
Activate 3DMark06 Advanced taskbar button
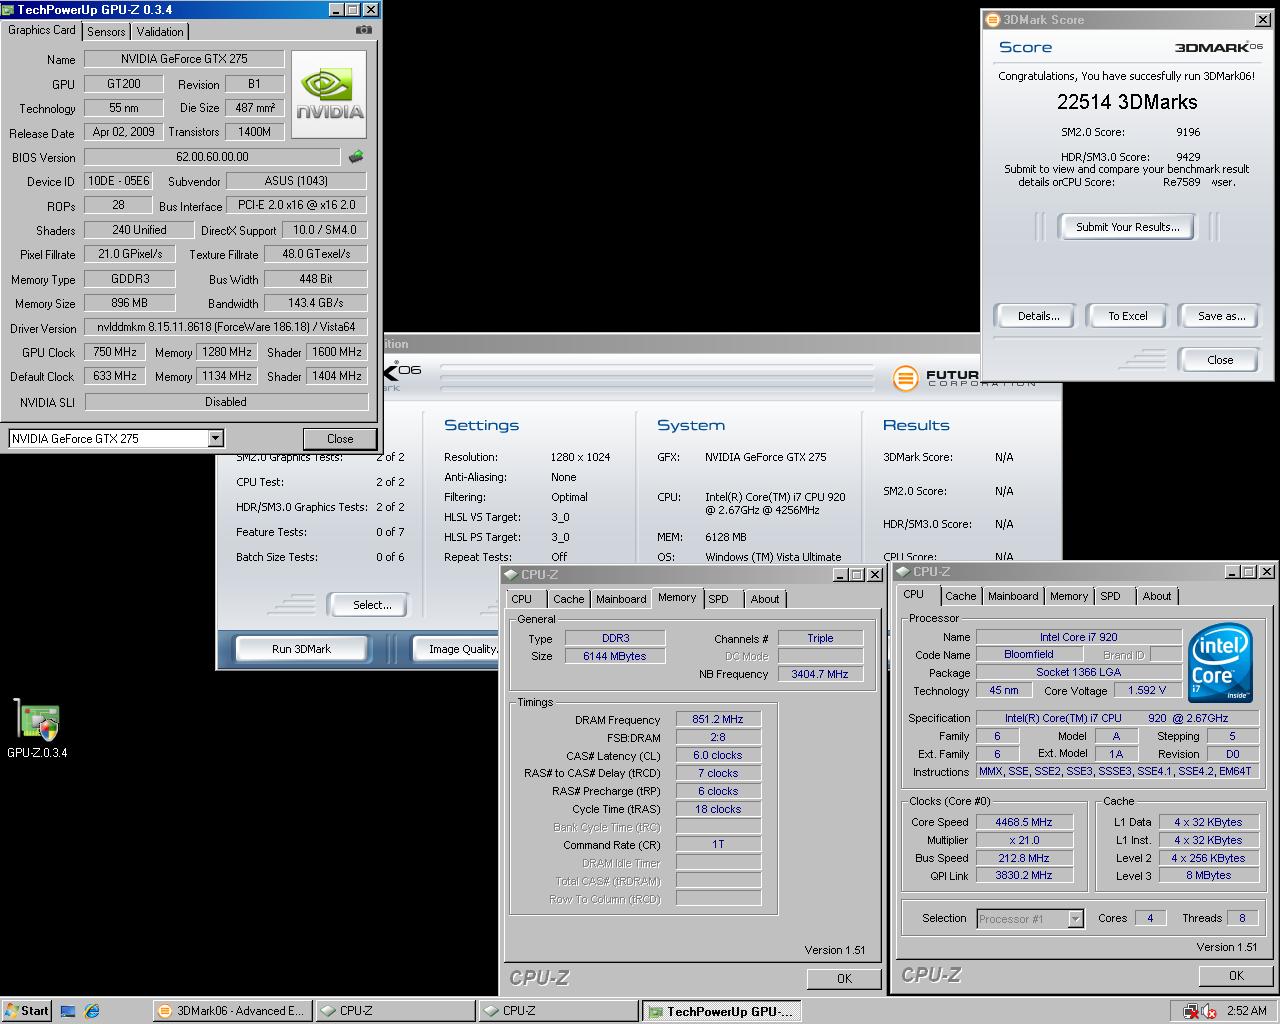coord(232,1011)
